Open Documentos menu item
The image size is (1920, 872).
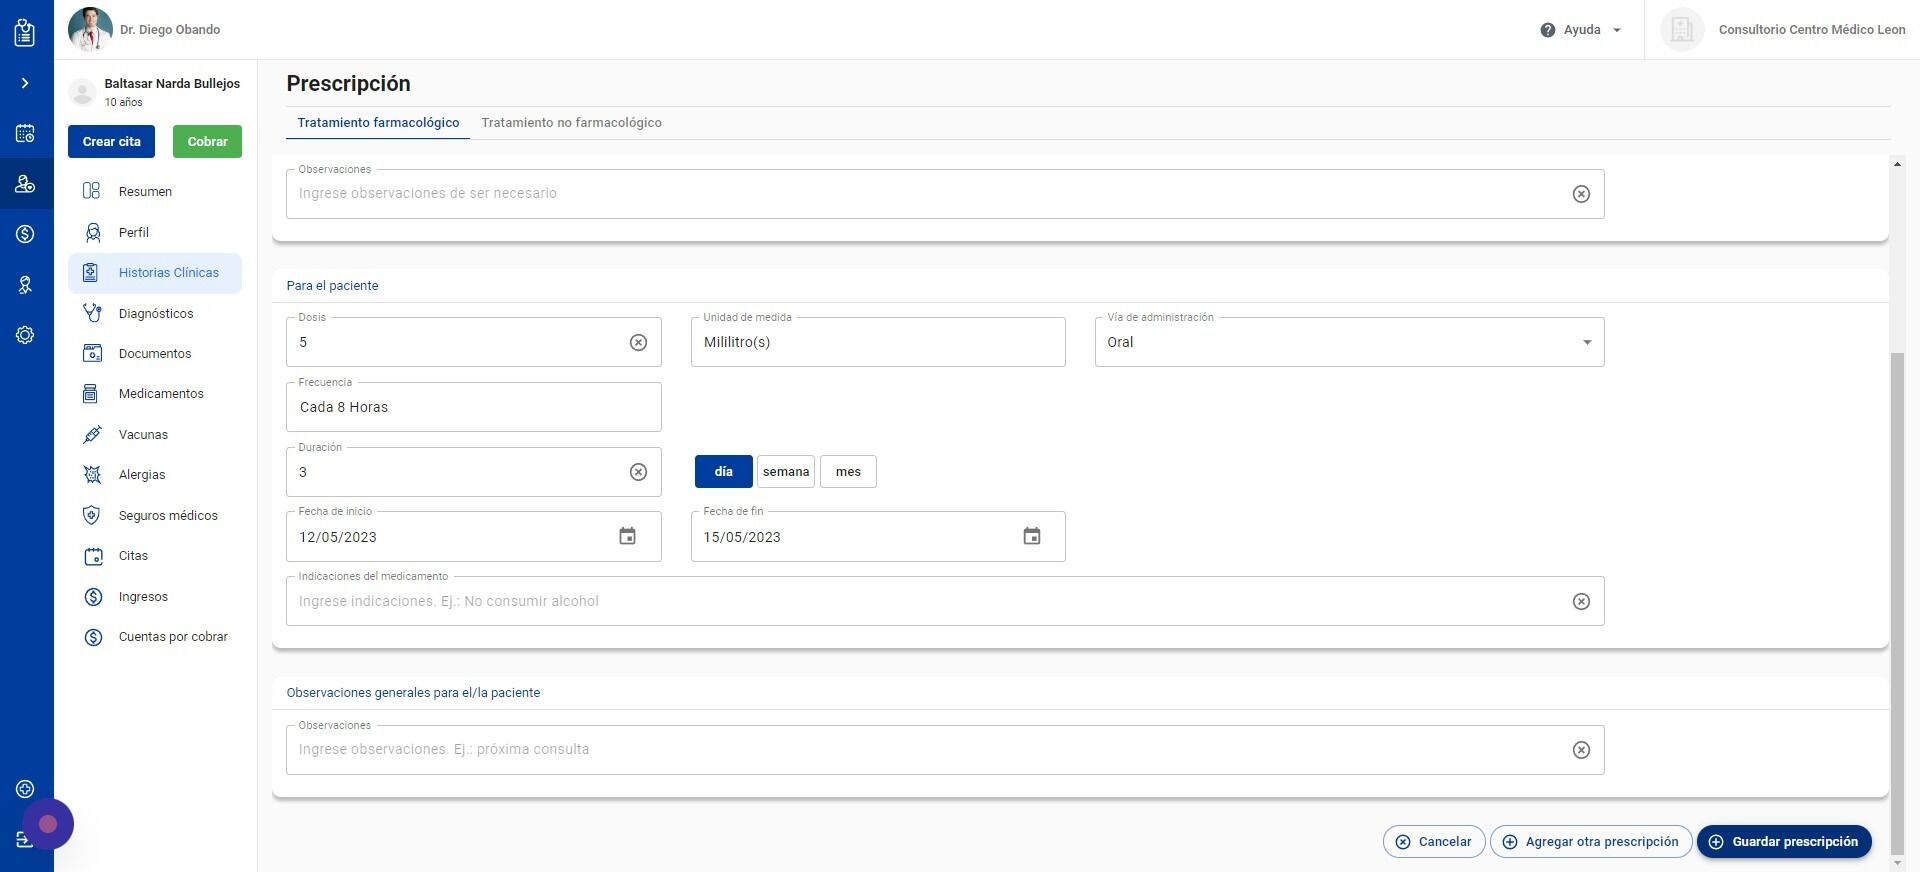pos(155,354)
